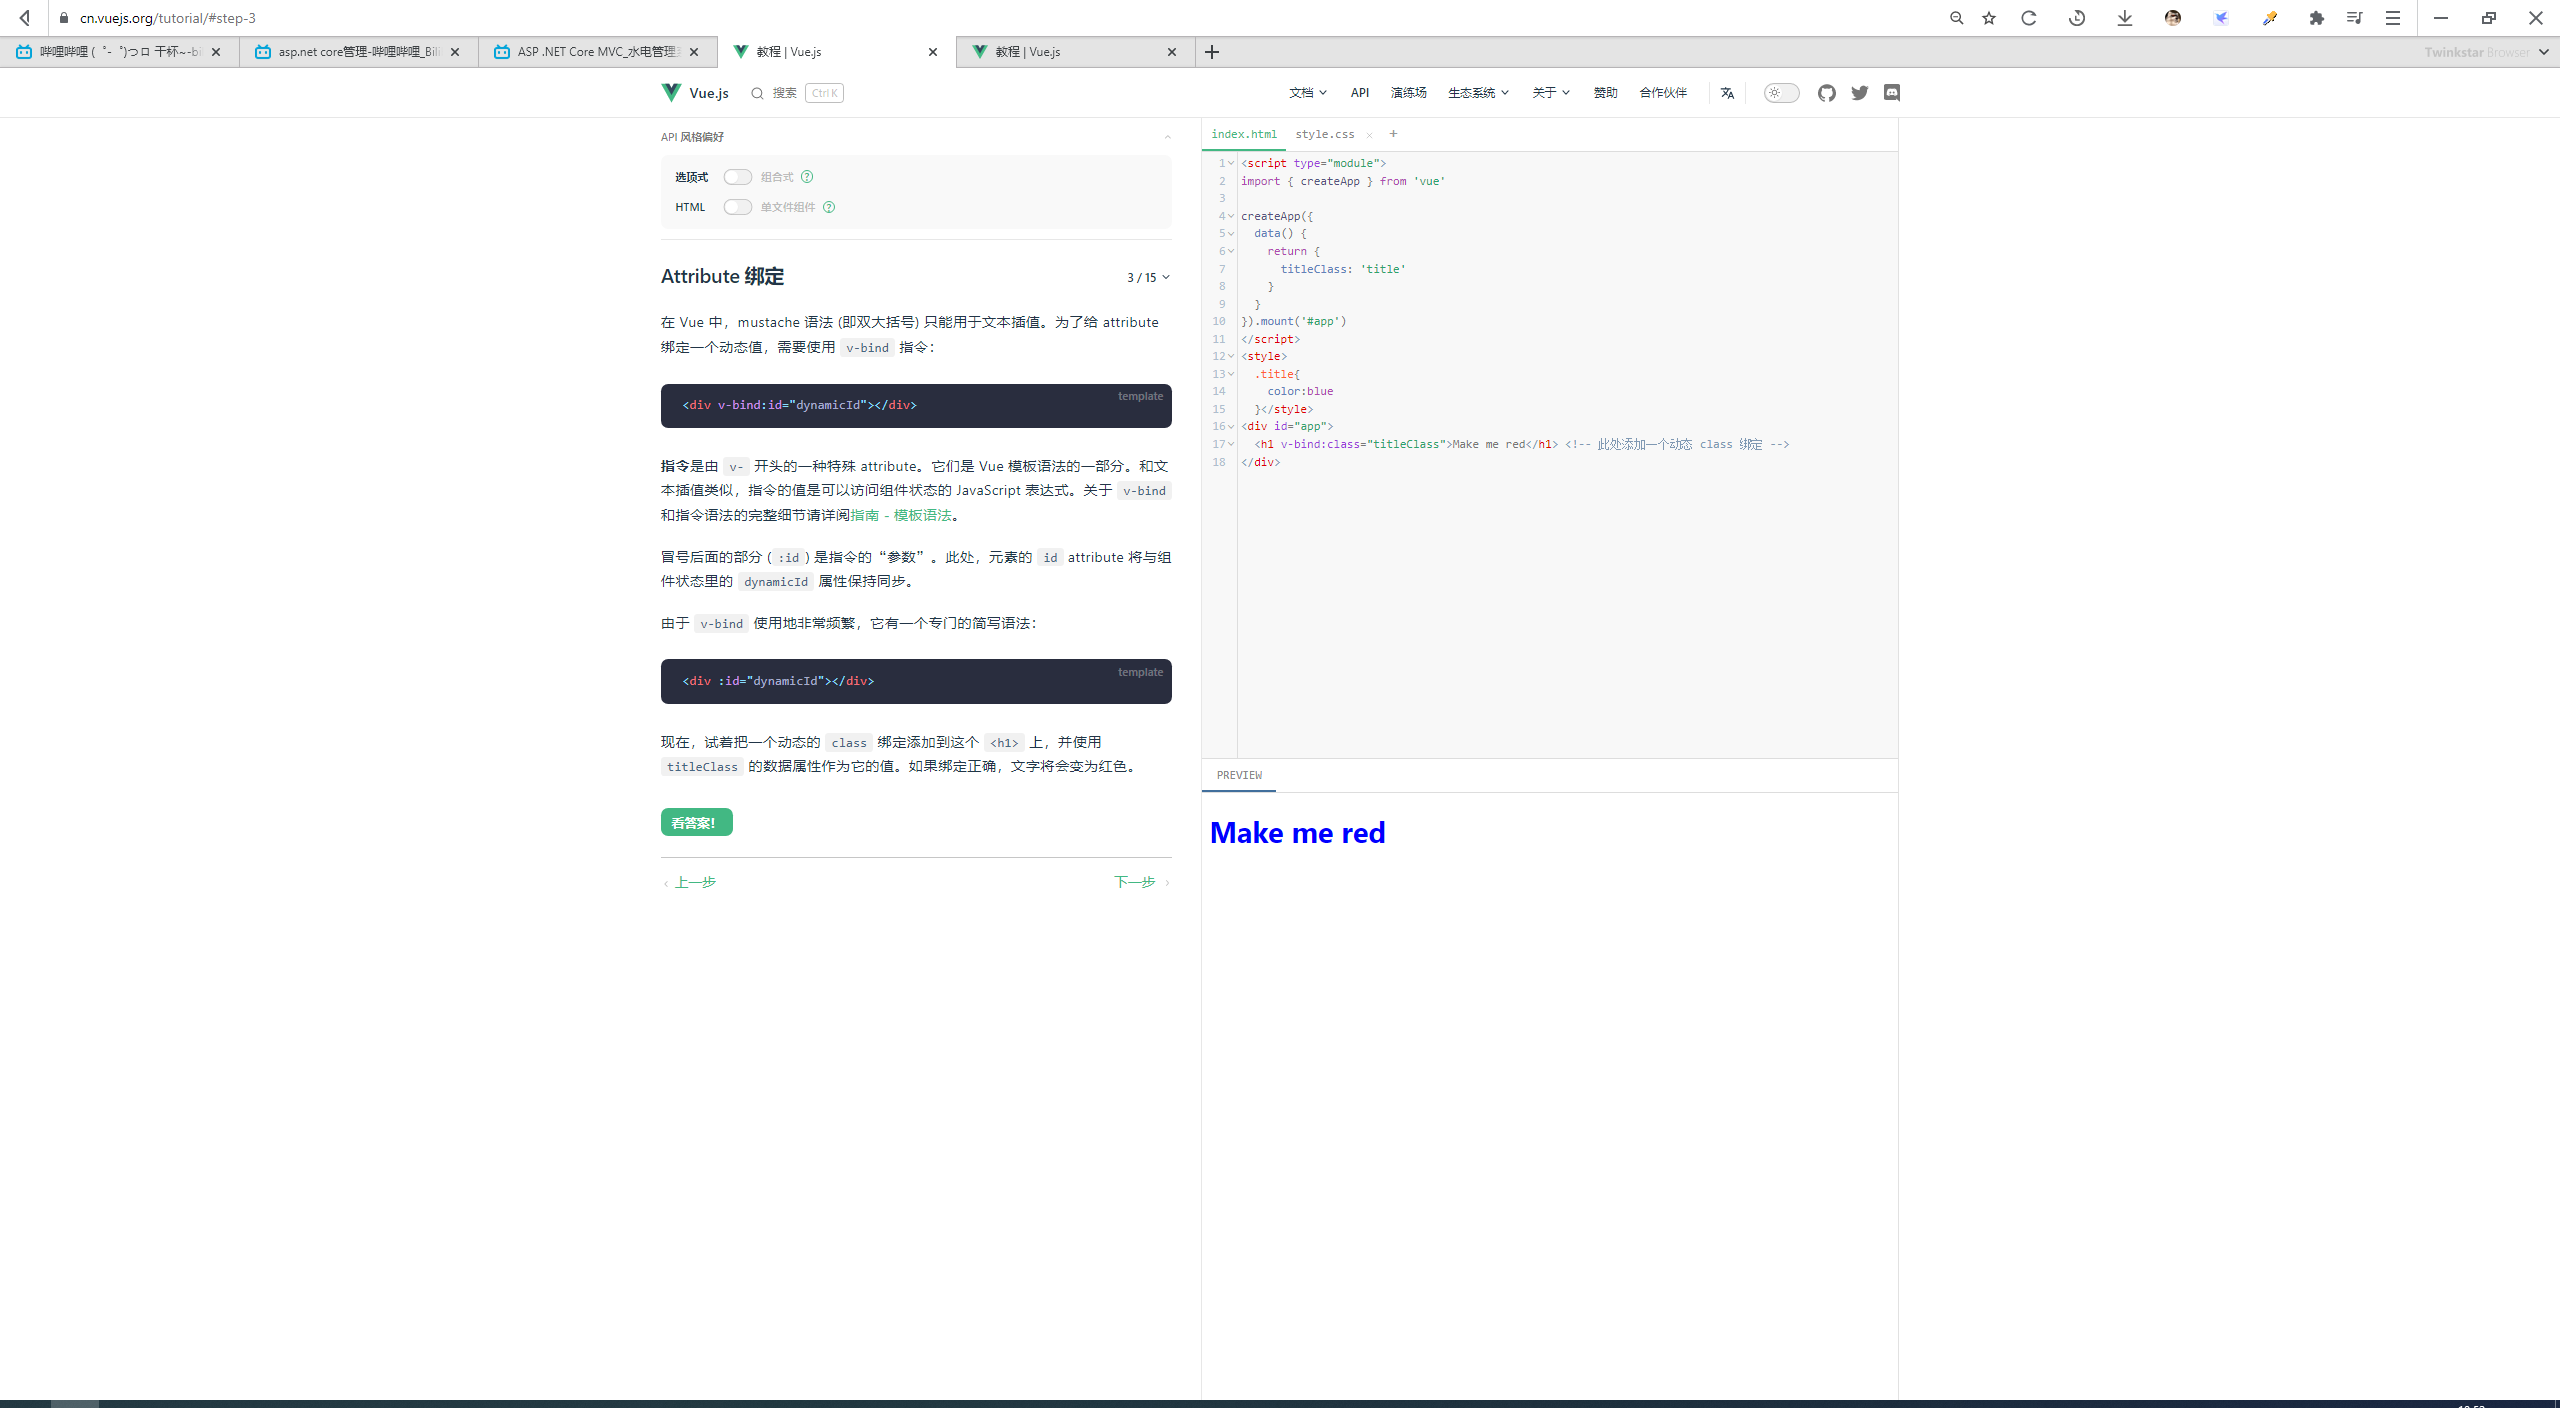Expand the 关于 dropdown menu
Screen dimensions: 2560x1408
1551,93
